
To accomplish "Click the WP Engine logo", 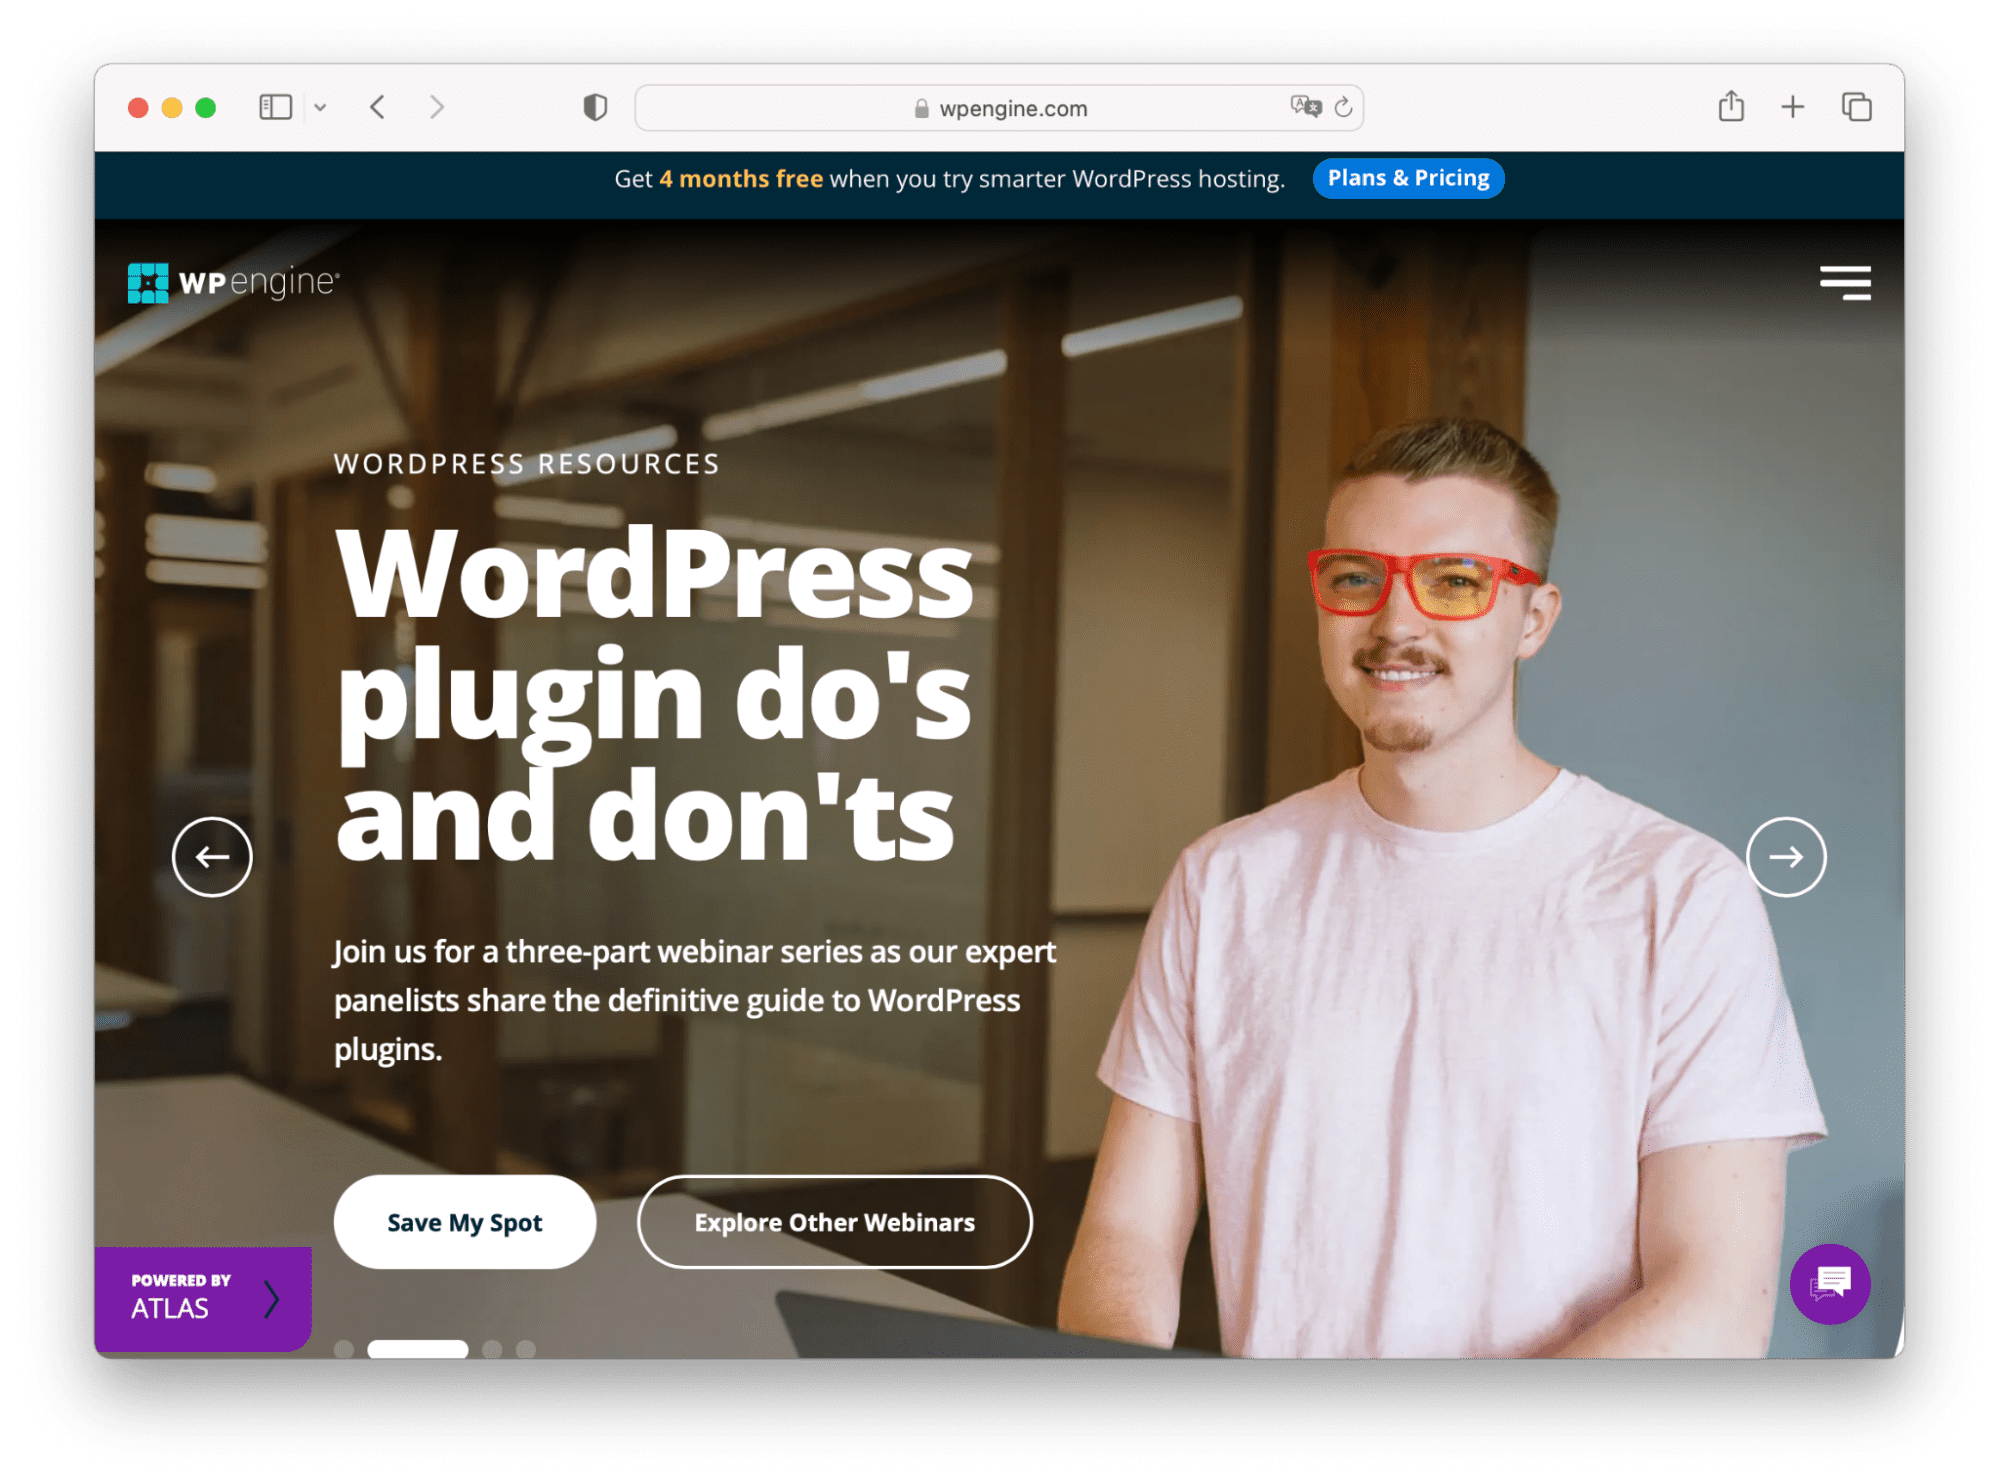I will (x=234, y=283).
